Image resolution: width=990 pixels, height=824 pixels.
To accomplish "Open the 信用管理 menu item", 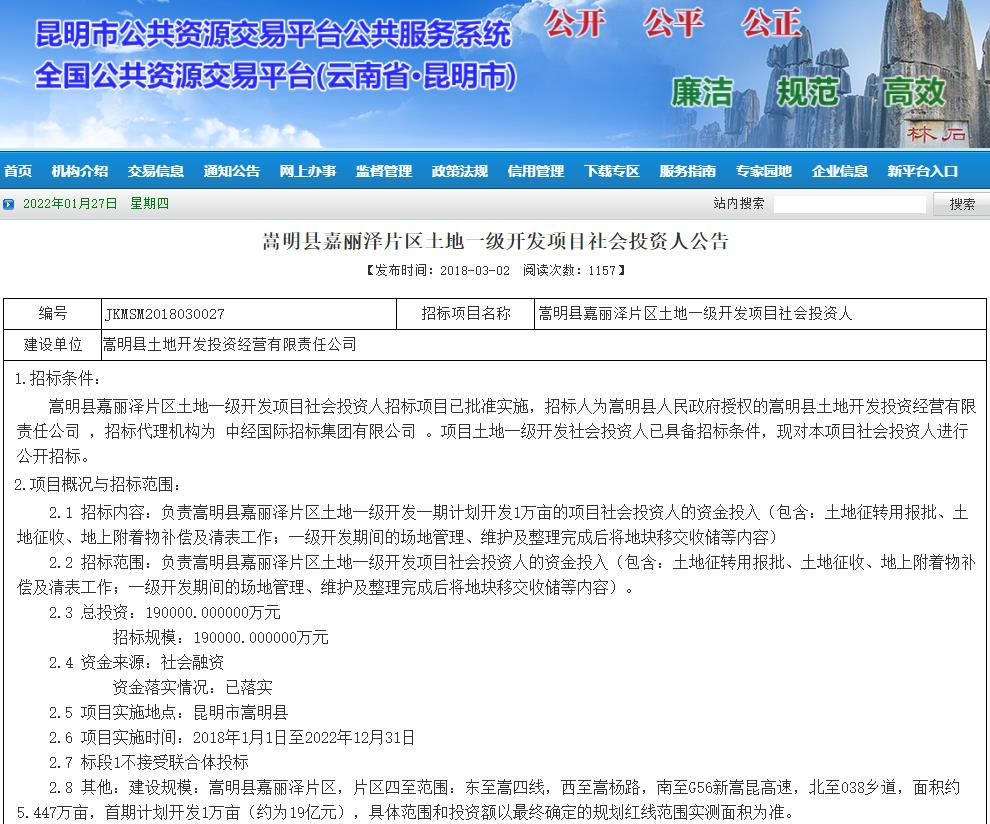I will click(x=538, y=170).
